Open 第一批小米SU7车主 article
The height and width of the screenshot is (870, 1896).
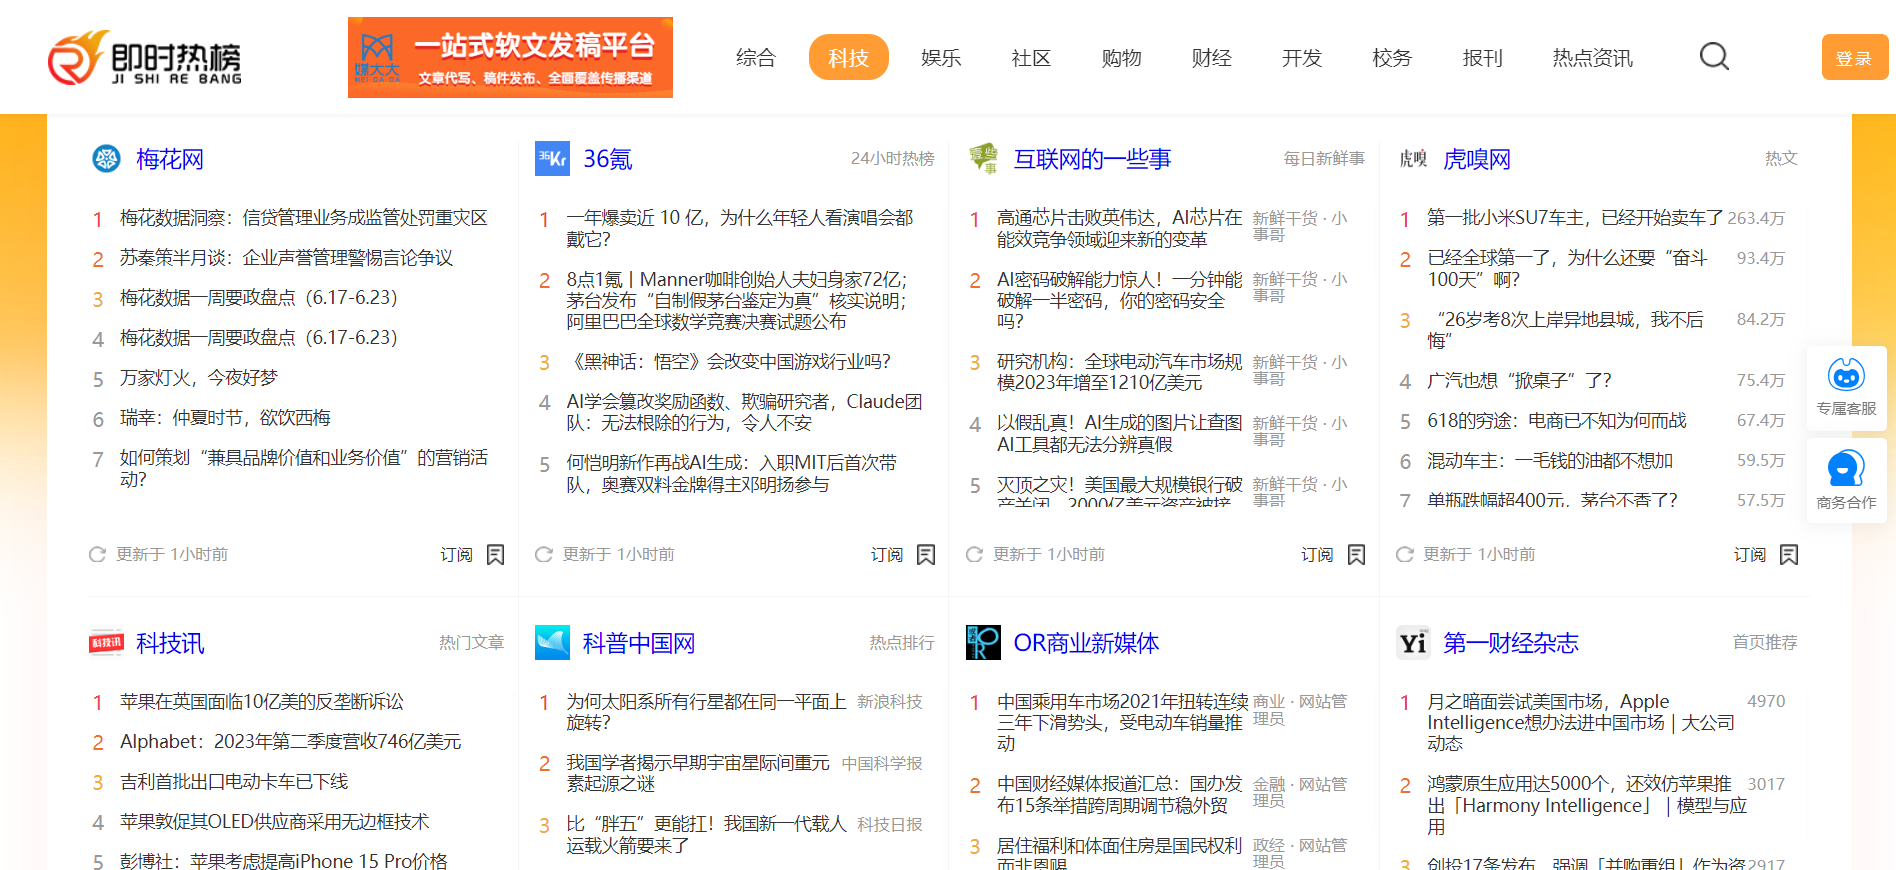1575,218
